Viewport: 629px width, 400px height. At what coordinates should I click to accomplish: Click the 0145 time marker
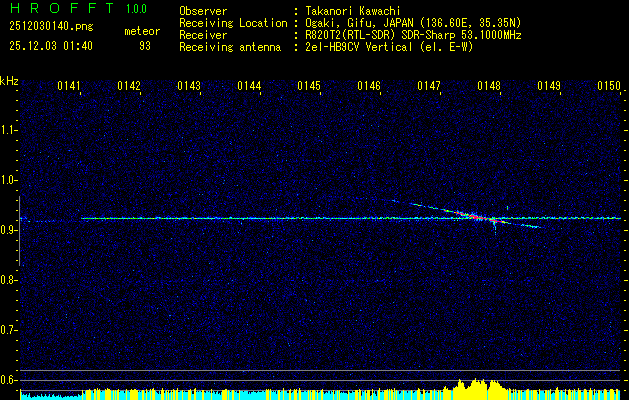[x=309, y=87]
